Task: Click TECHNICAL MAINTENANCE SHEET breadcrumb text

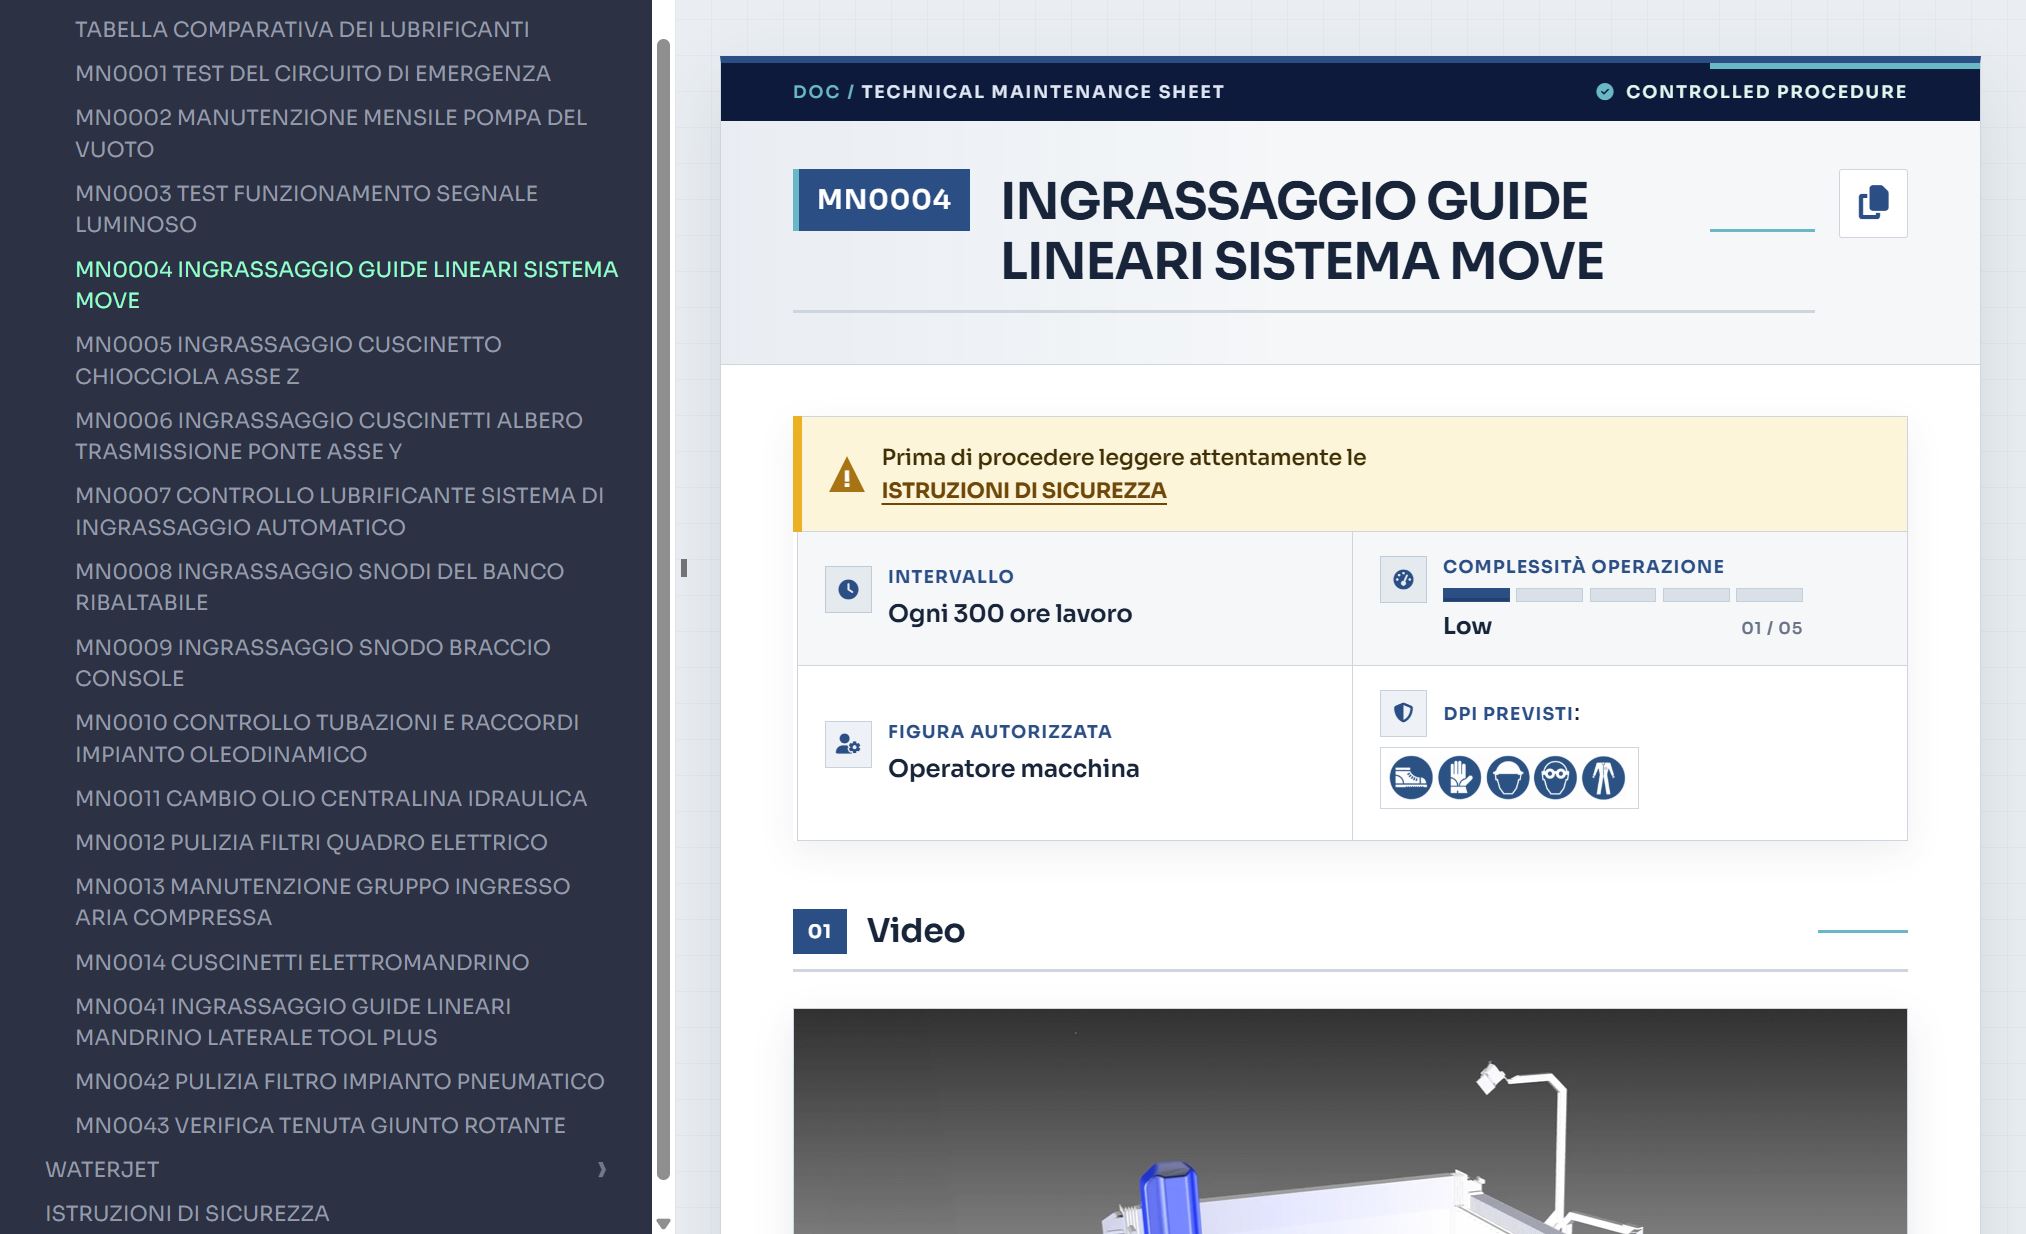Action: pos(1043,92)
